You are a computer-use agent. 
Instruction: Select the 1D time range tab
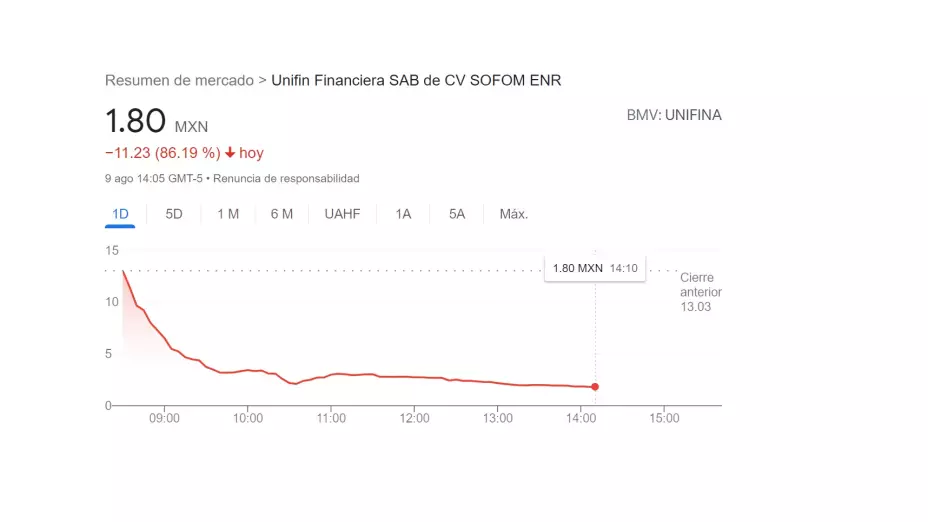point(120,214)
